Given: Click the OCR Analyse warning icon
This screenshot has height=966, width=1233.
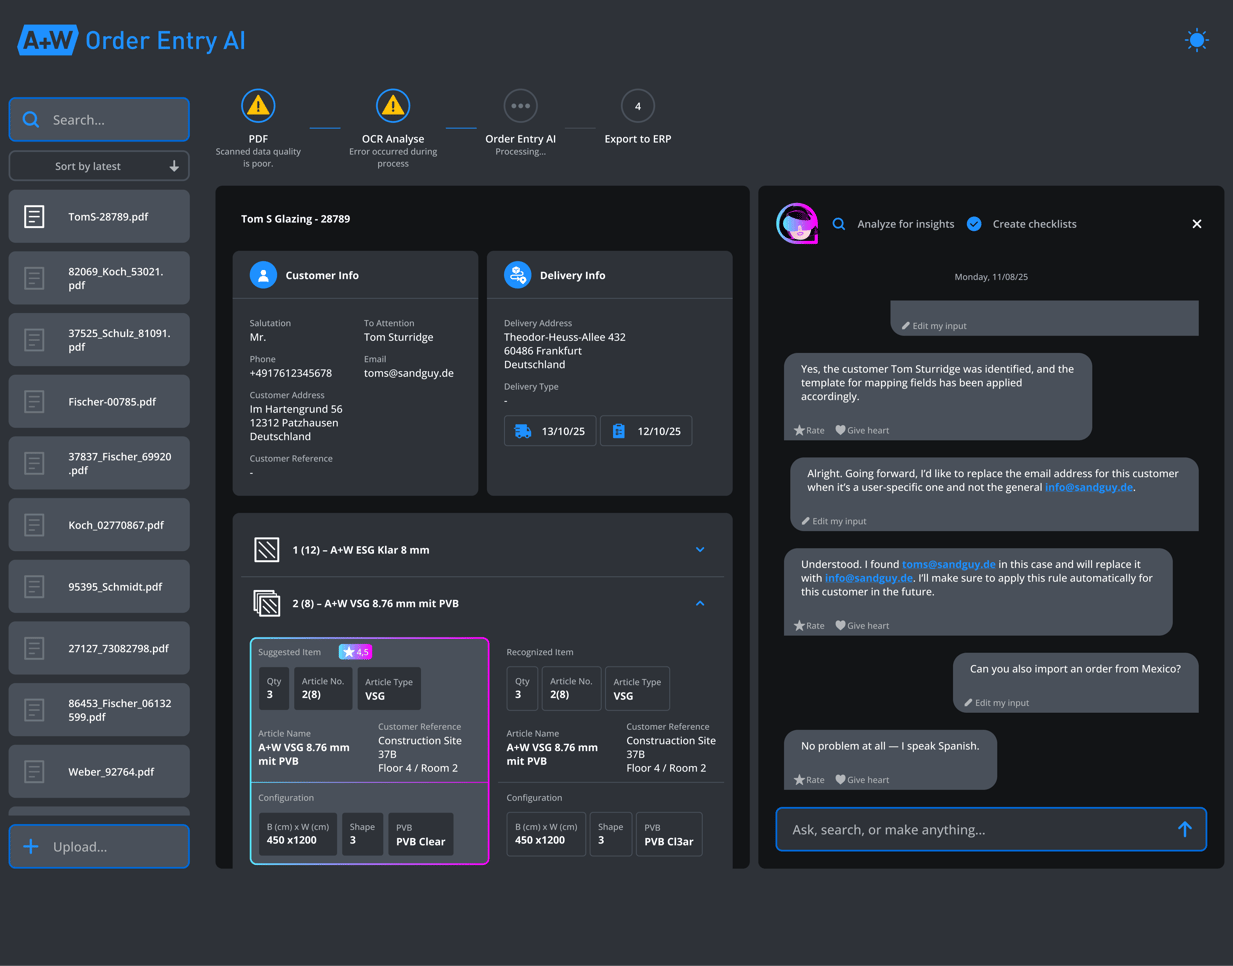Looking at the screenshot, I should (393, 106).
